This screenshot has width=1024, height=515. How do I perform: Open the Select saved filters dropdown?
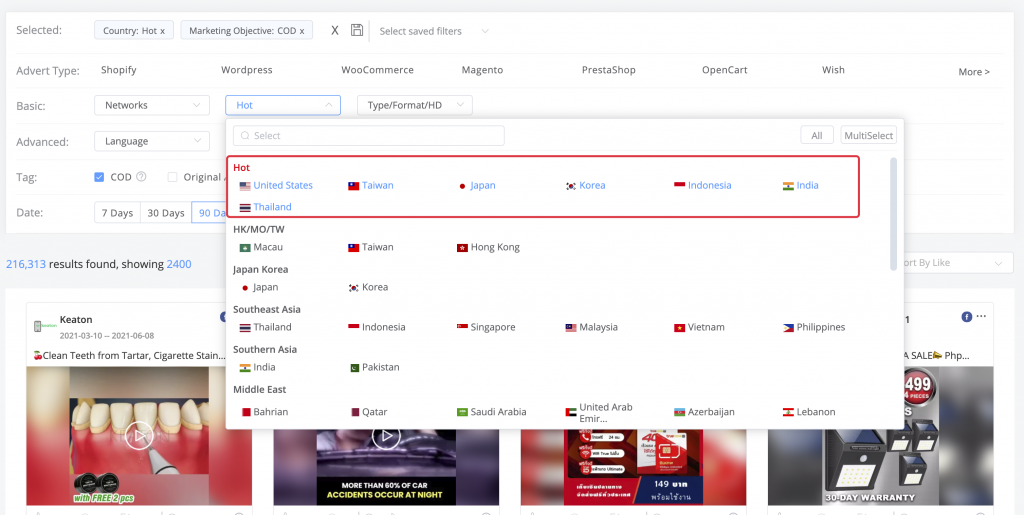pos(434,31)
